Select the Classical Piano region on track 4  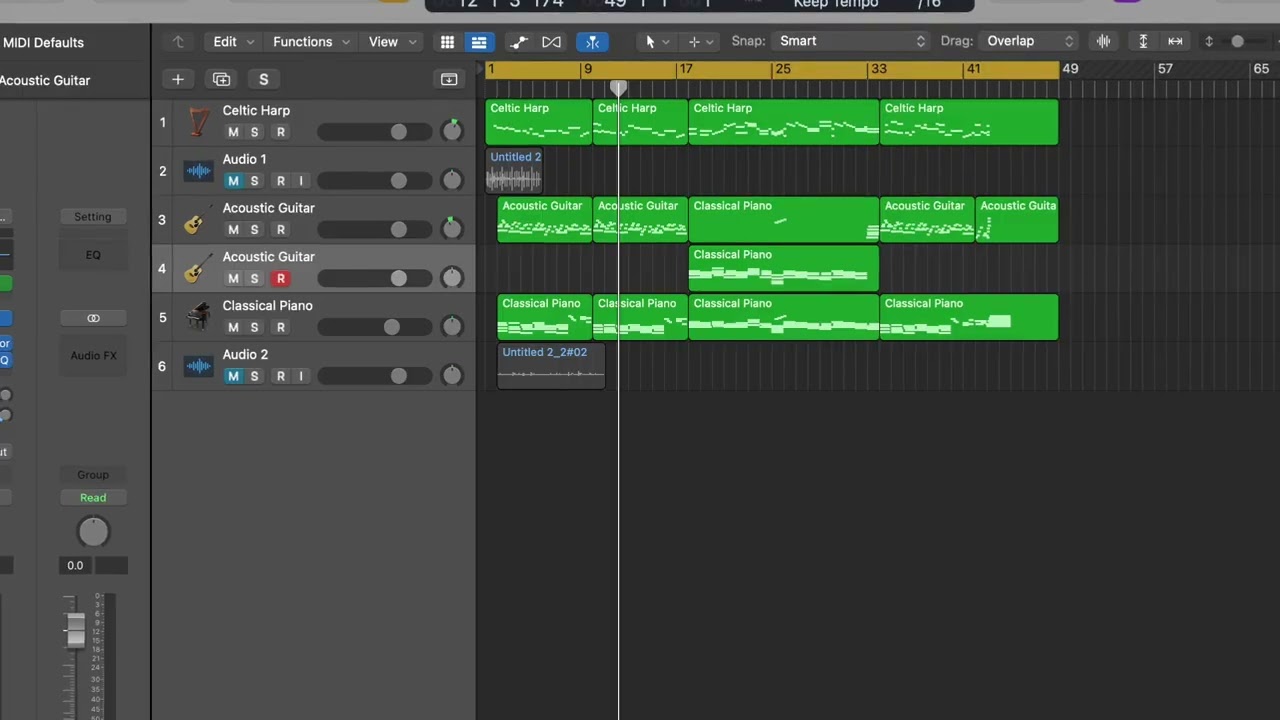coord(784,269)
